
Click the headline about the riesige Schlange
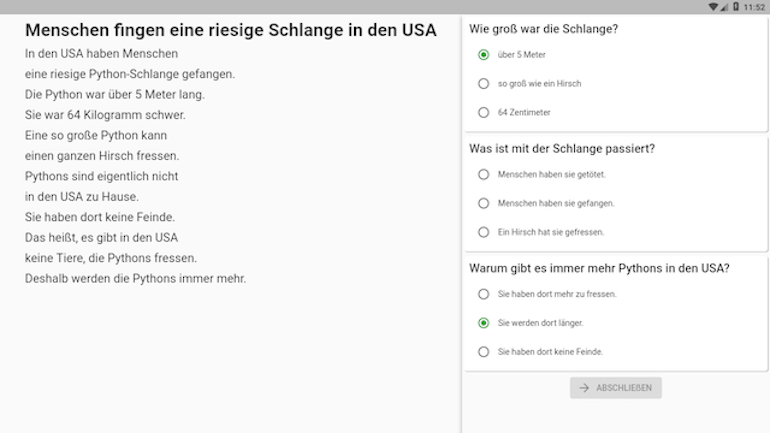click(231, 30)
